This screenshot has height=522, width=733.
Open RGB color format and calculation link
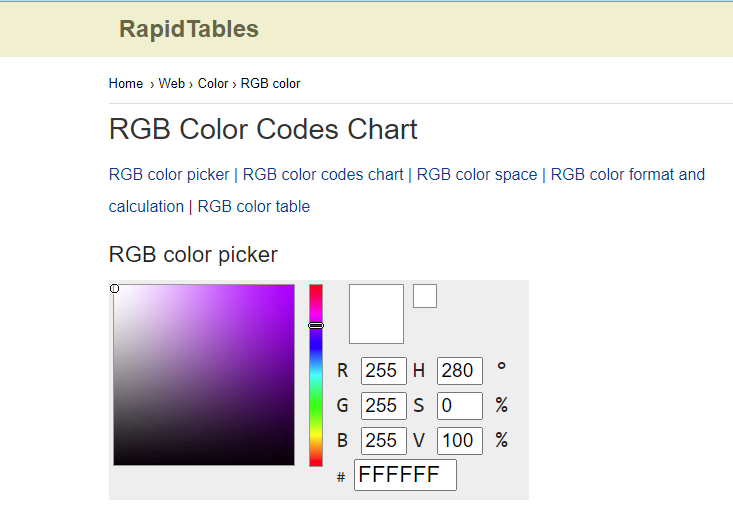coord(627,174)
